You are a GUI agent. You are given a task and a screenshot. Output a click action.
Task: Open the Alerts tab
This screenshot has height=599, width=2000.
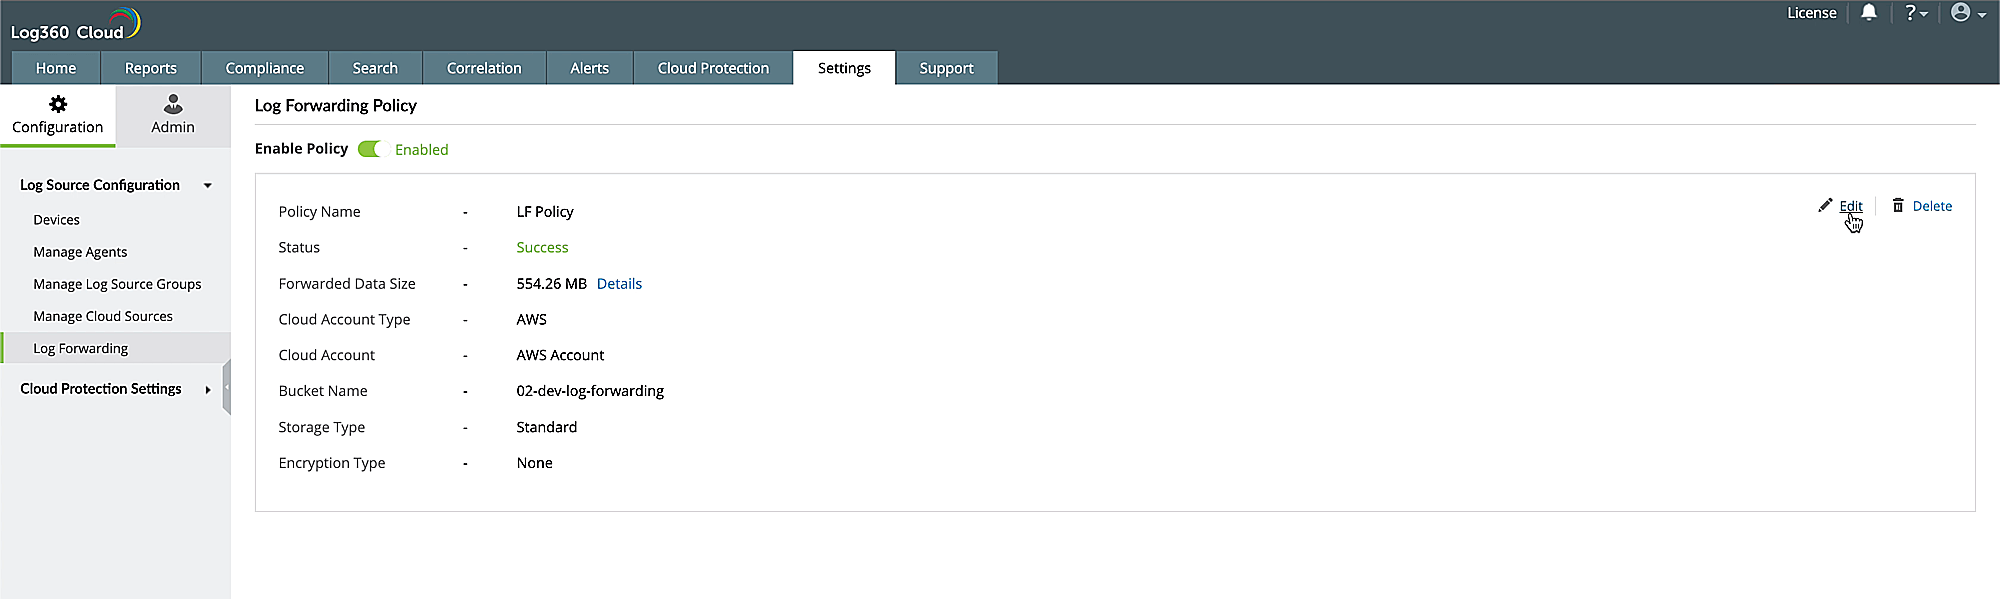(x=589, y=68)
